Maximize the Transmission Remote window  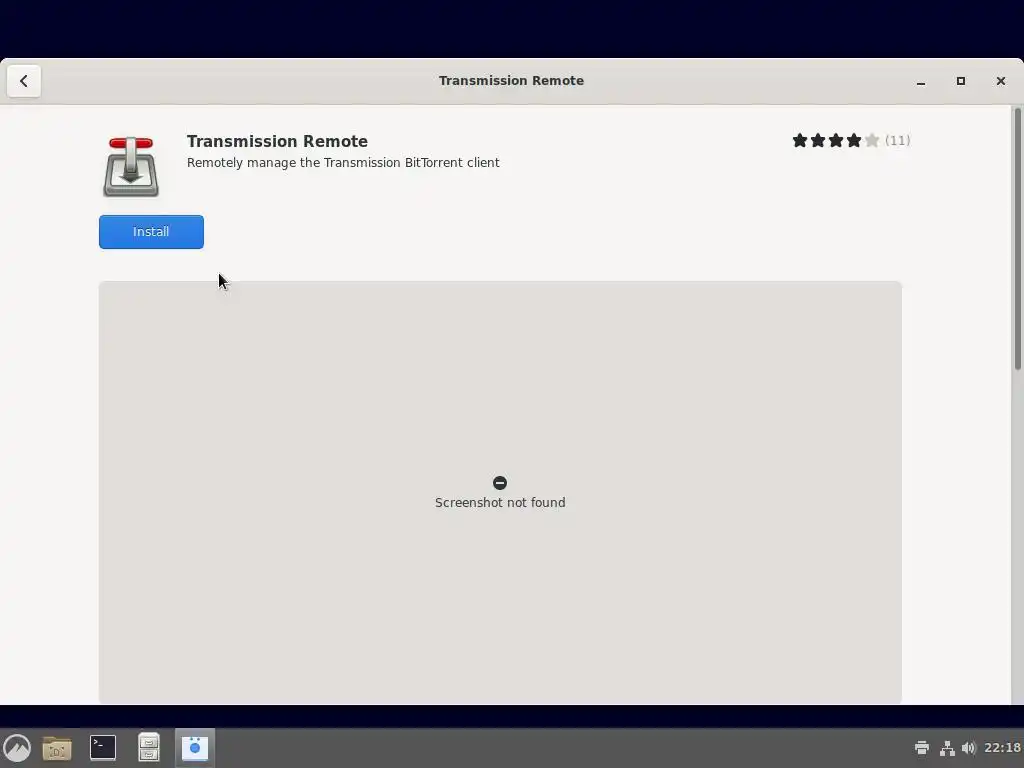(961, 81)
